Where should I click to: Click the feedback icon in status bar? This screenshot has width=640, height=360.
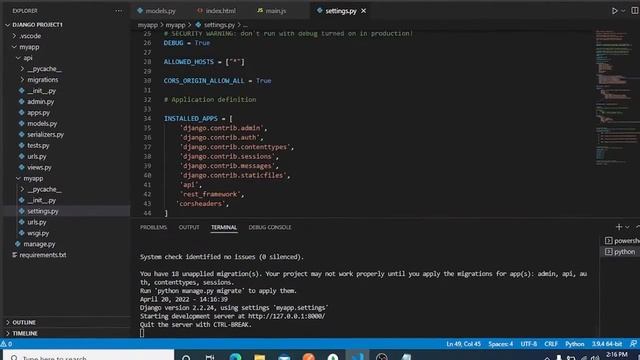[x=633, y=344]
